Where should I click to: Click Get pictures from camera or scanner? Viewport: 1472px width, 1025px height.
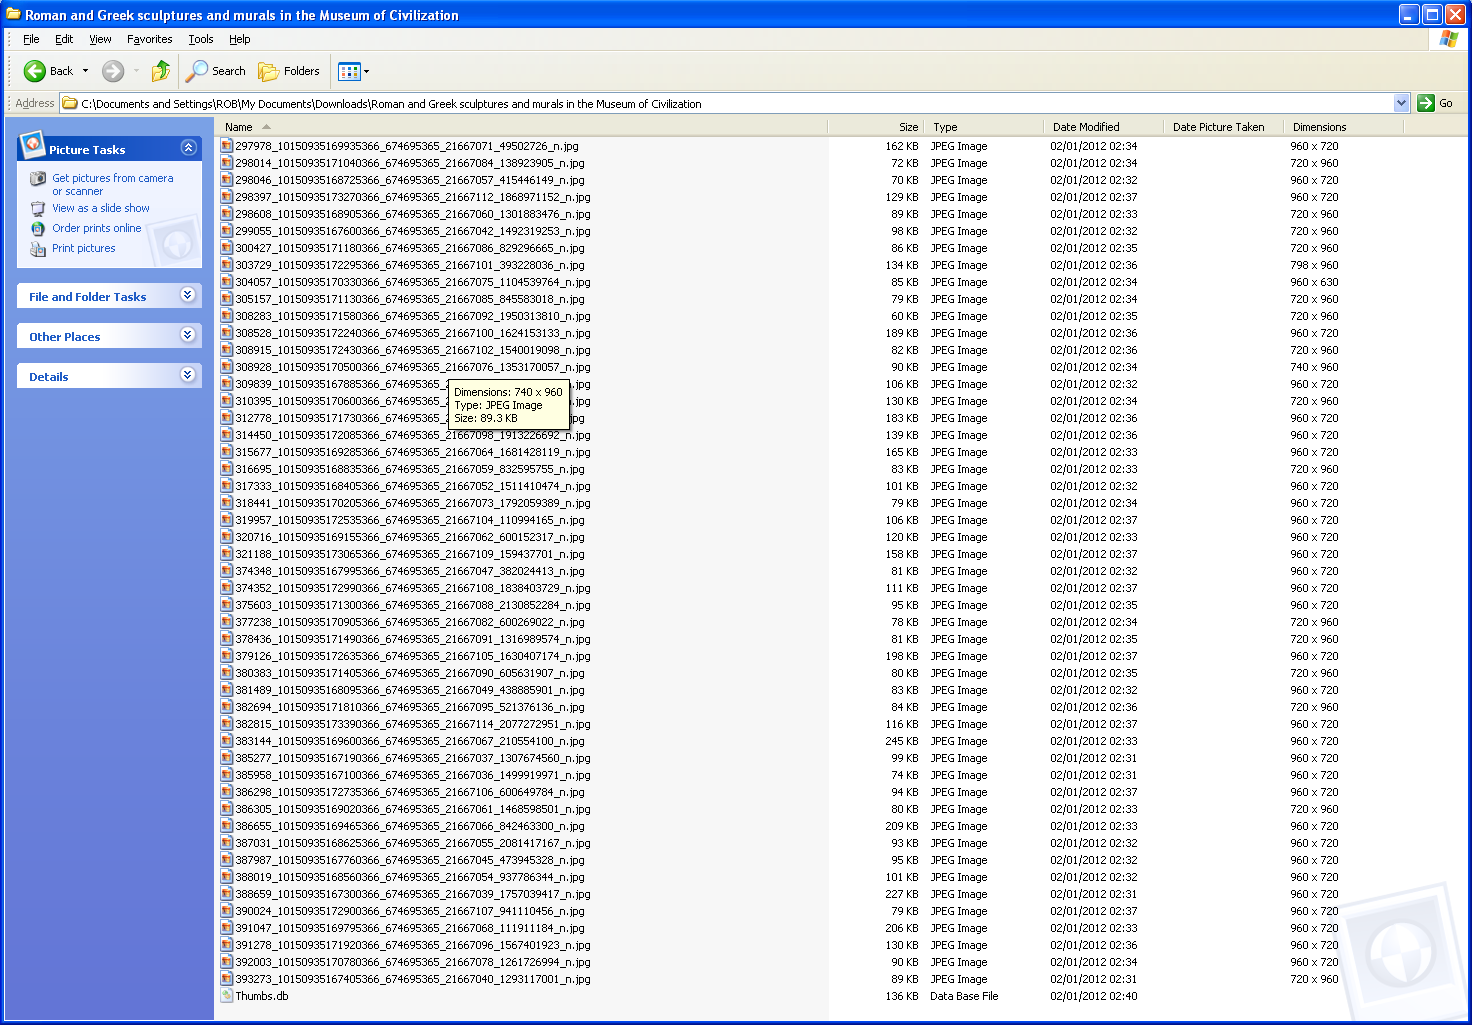(112, 184)
